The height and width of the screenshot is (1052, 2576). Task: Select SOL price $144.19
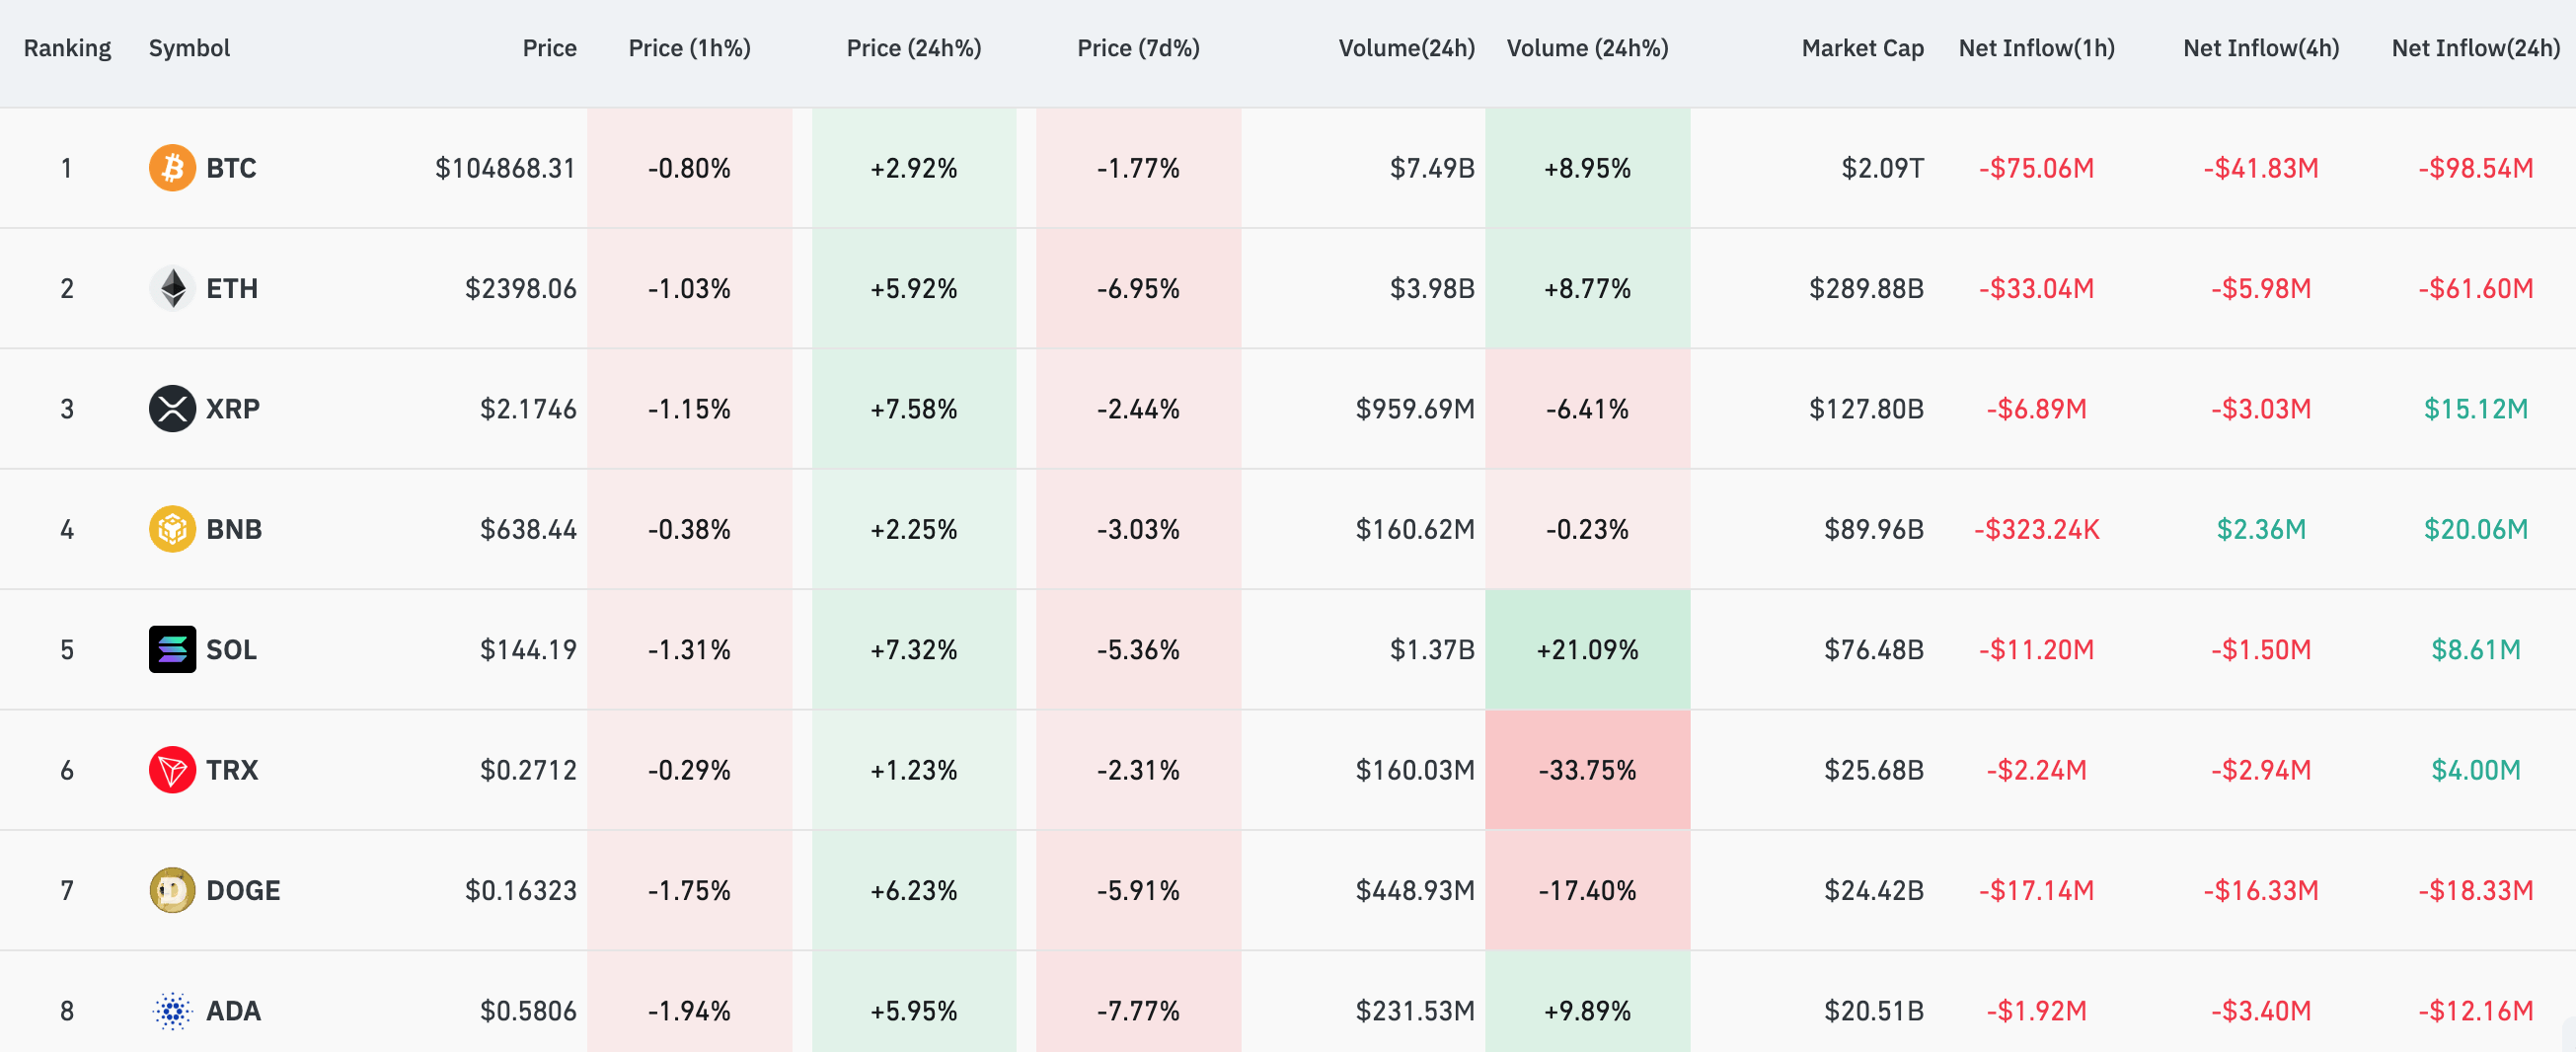pyautogui.click(x=528, y=650)
